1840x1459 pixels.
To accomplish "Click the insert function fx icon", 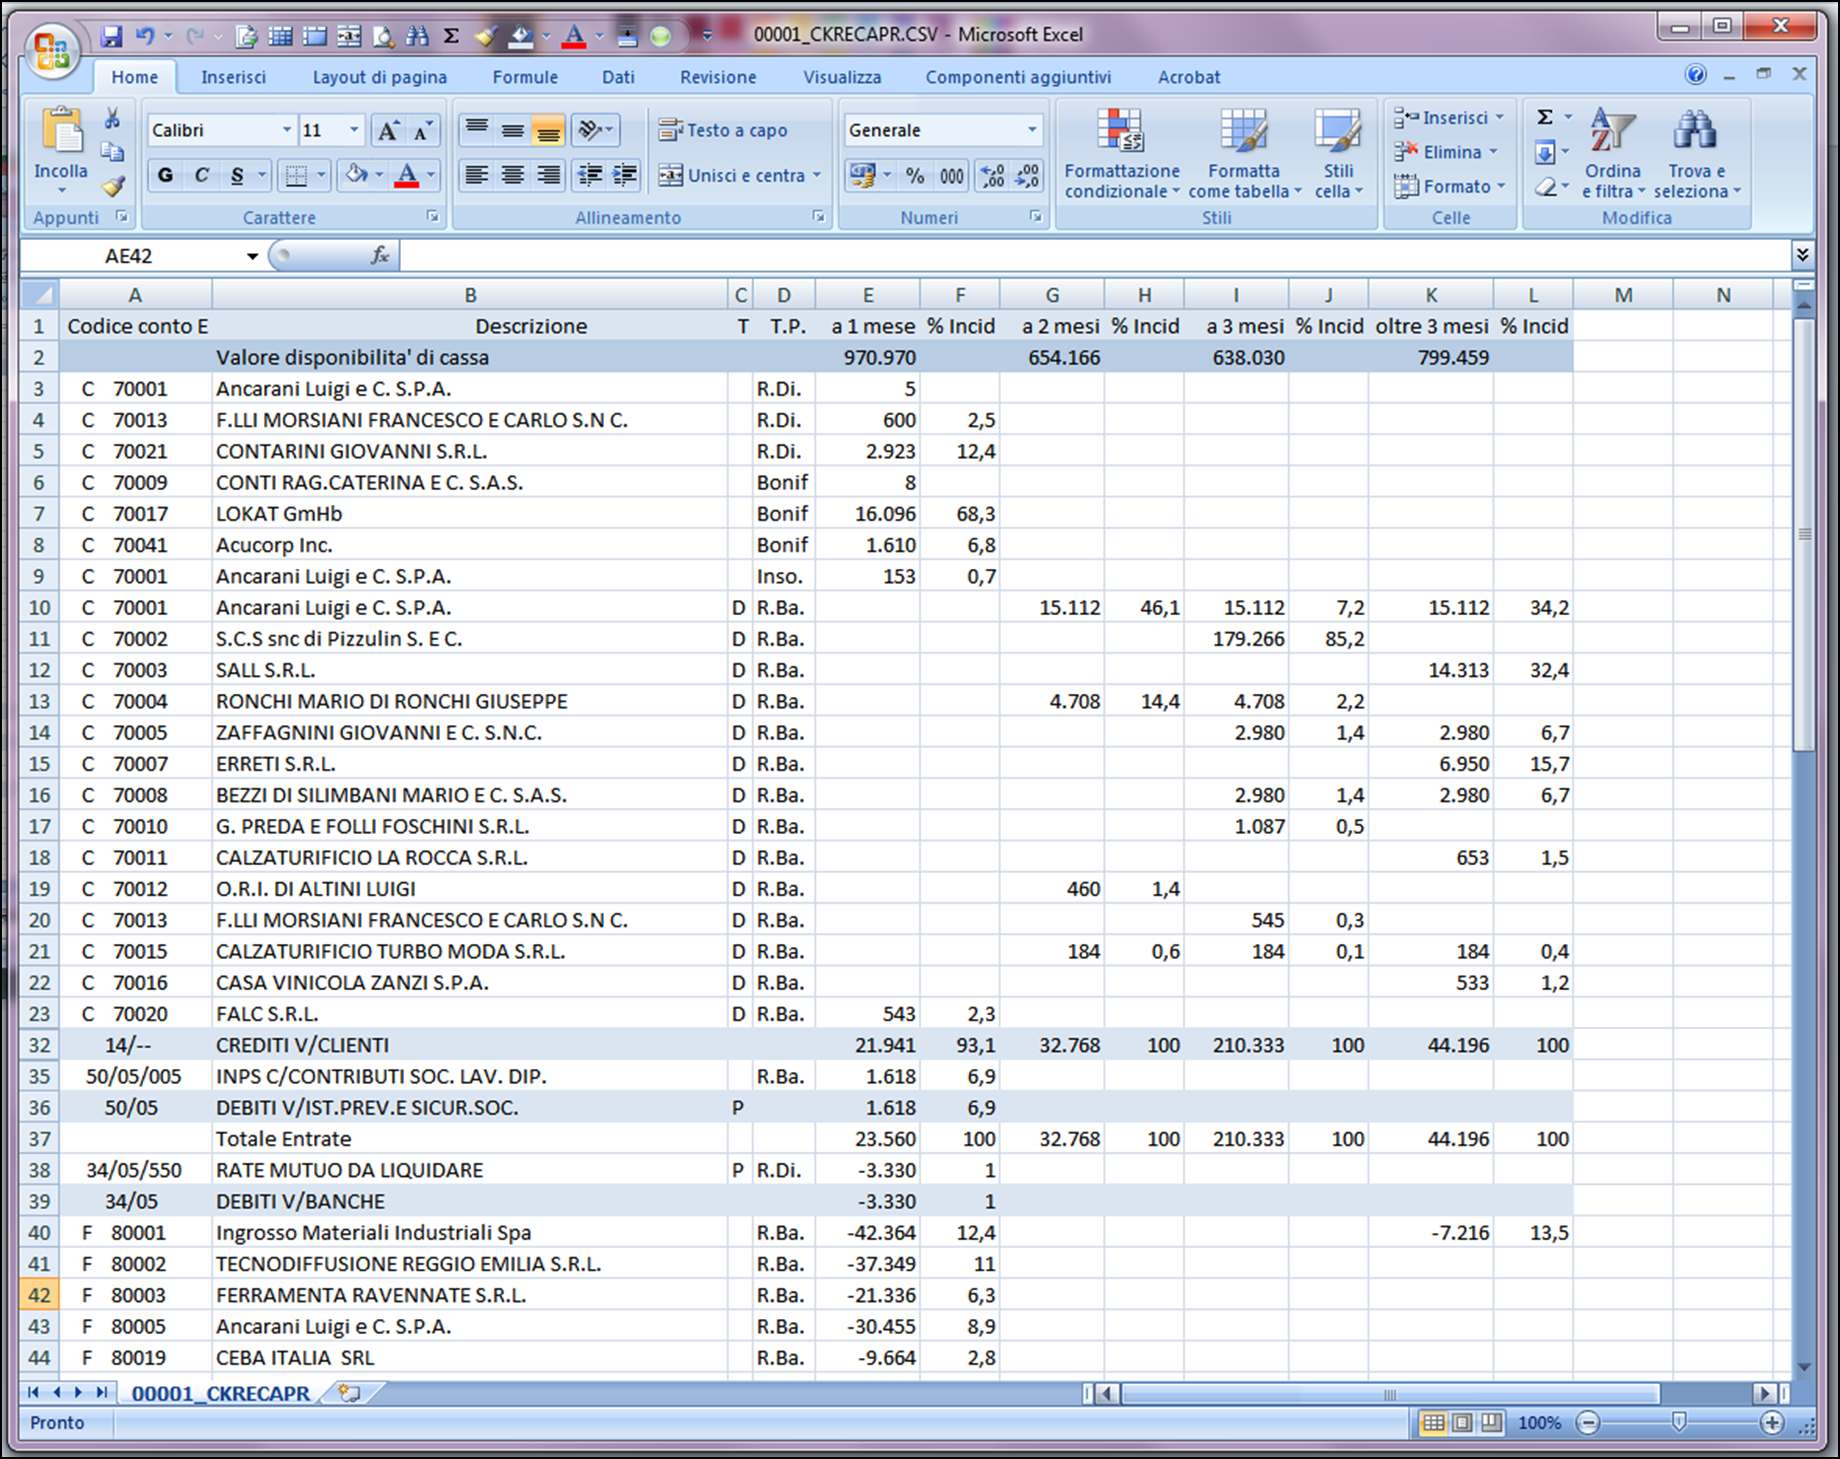I will tap(380, 255).
